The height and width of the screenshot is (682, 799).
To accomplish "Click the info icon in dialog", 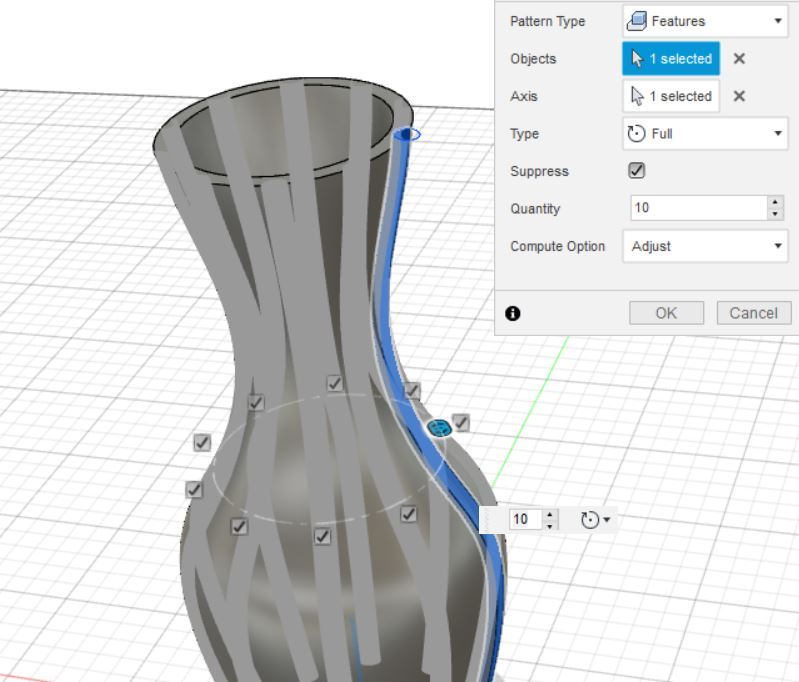I will point(513,313).
